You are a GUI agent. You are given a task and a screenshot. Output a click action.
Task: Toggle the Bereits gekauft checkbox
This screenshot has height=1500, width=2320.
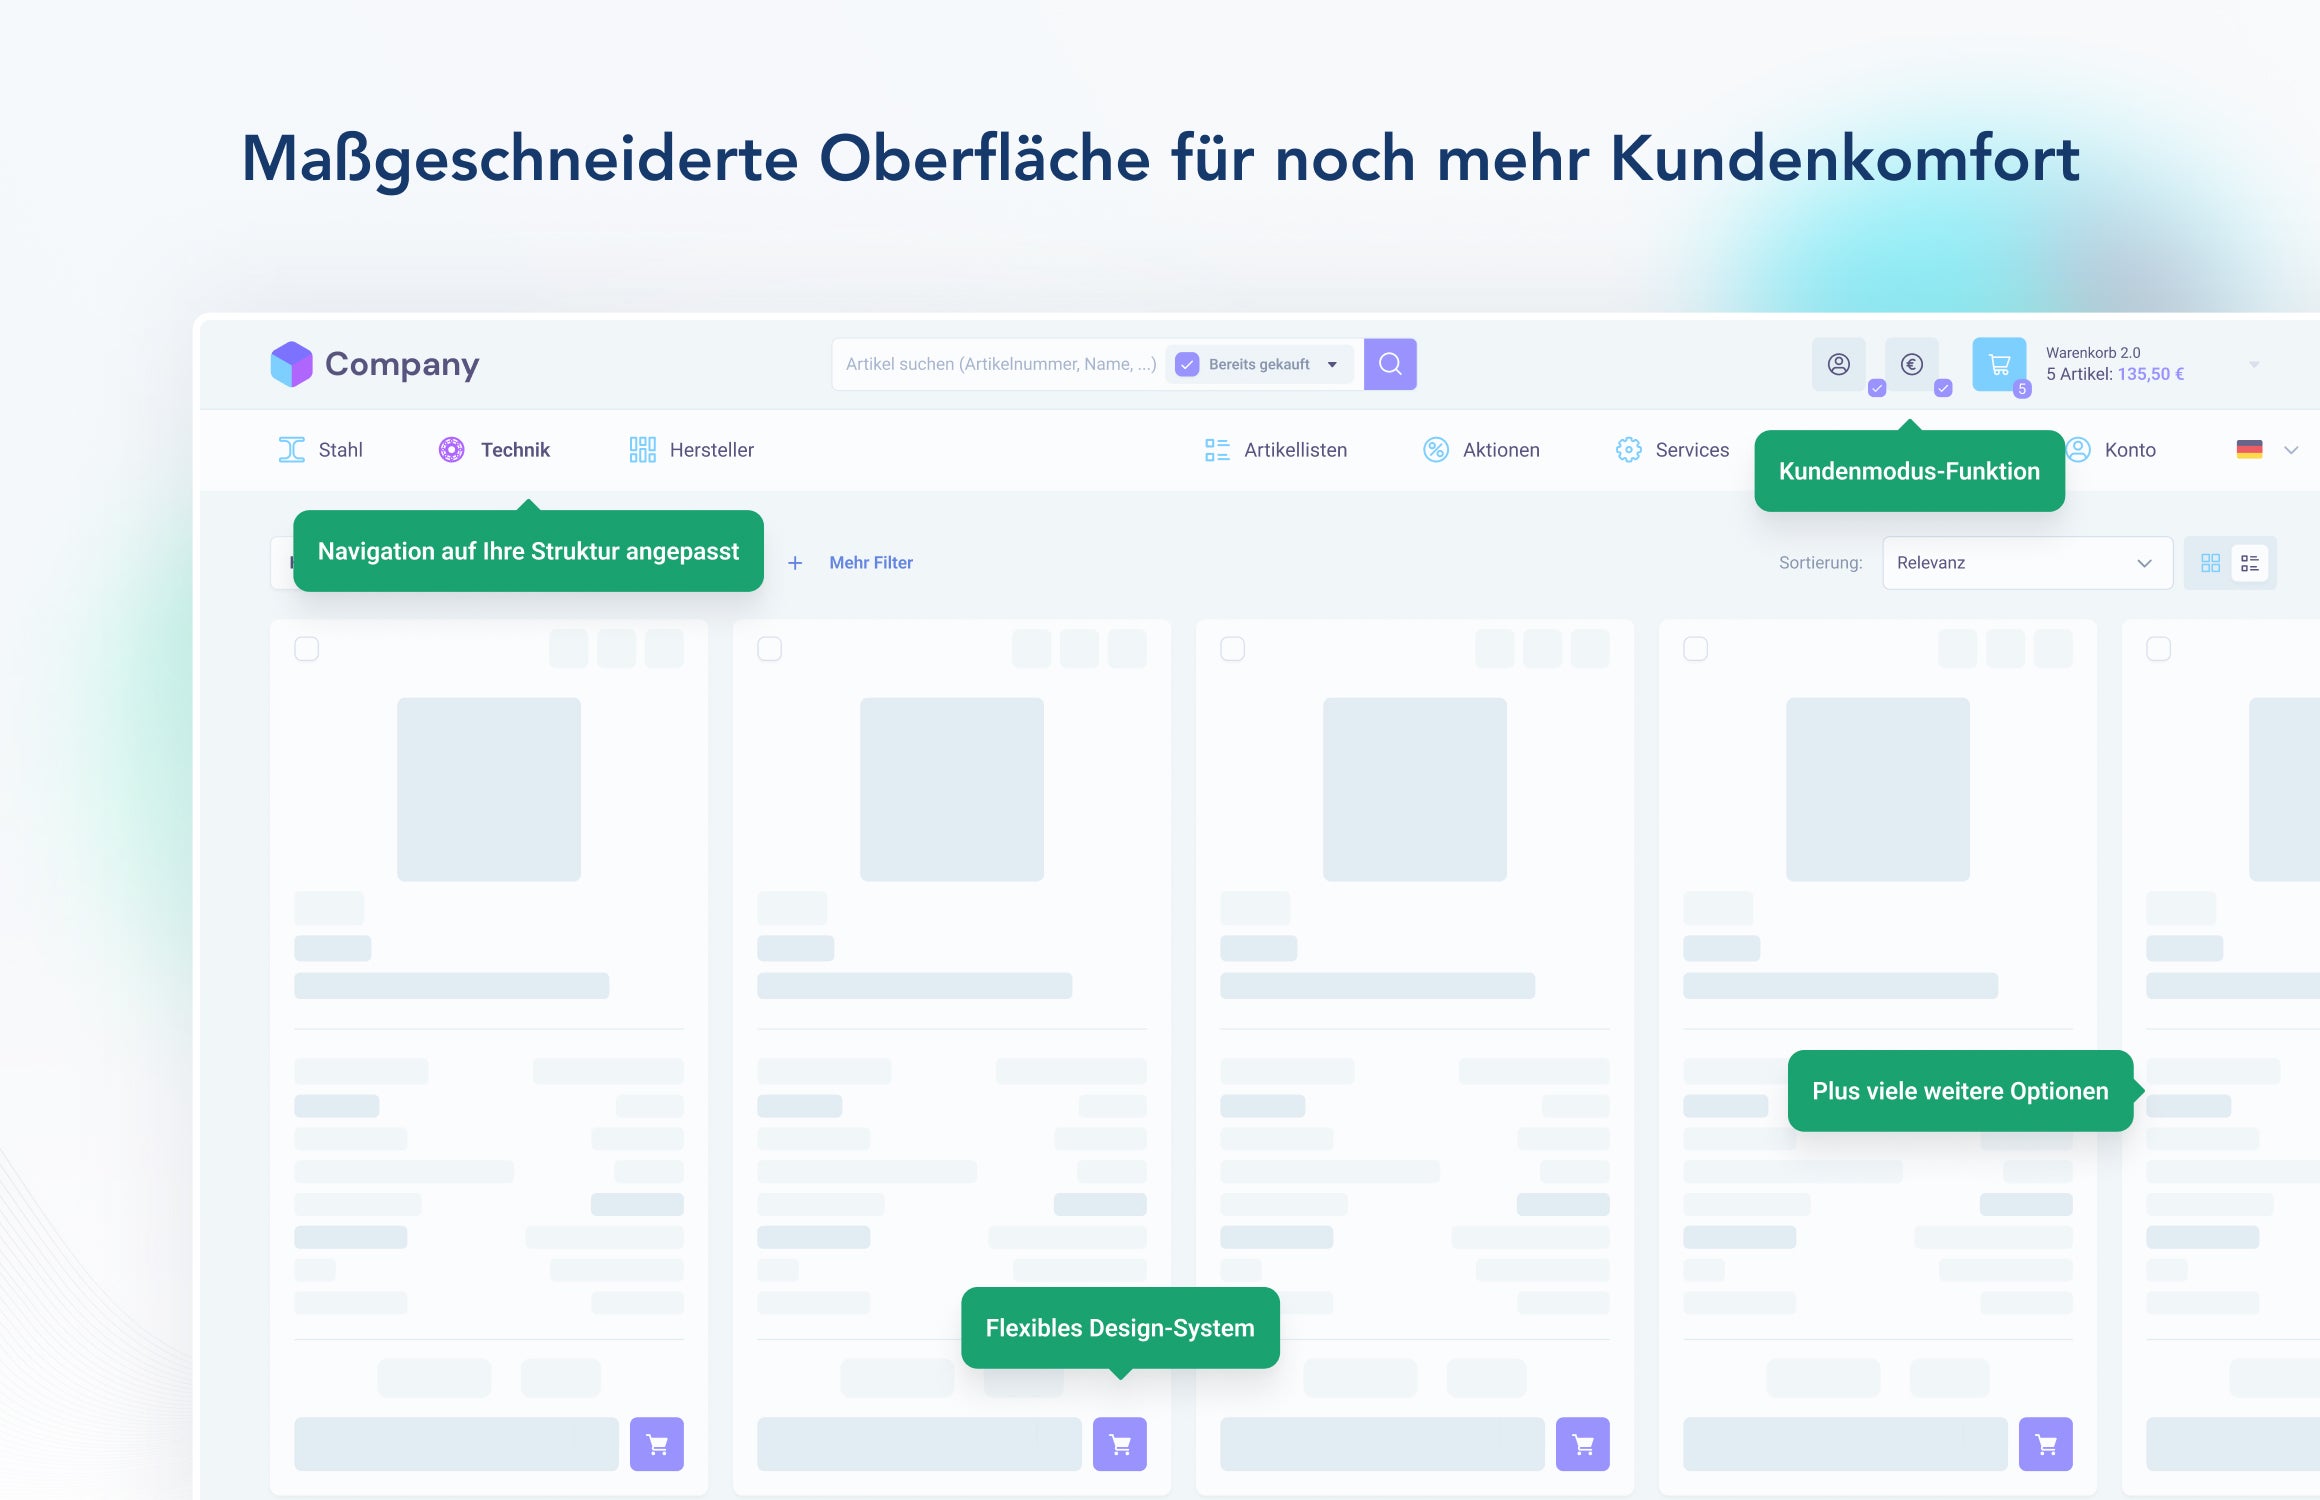[x=1187, y=364]
